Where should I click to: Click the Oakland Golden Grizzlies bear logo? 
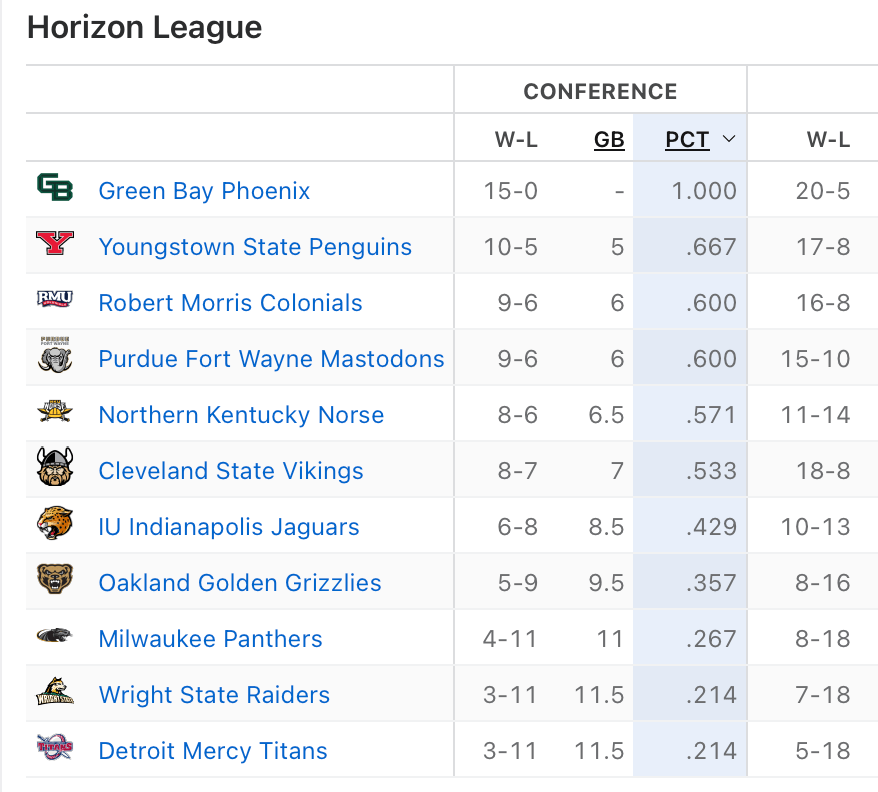pos(55,580)
